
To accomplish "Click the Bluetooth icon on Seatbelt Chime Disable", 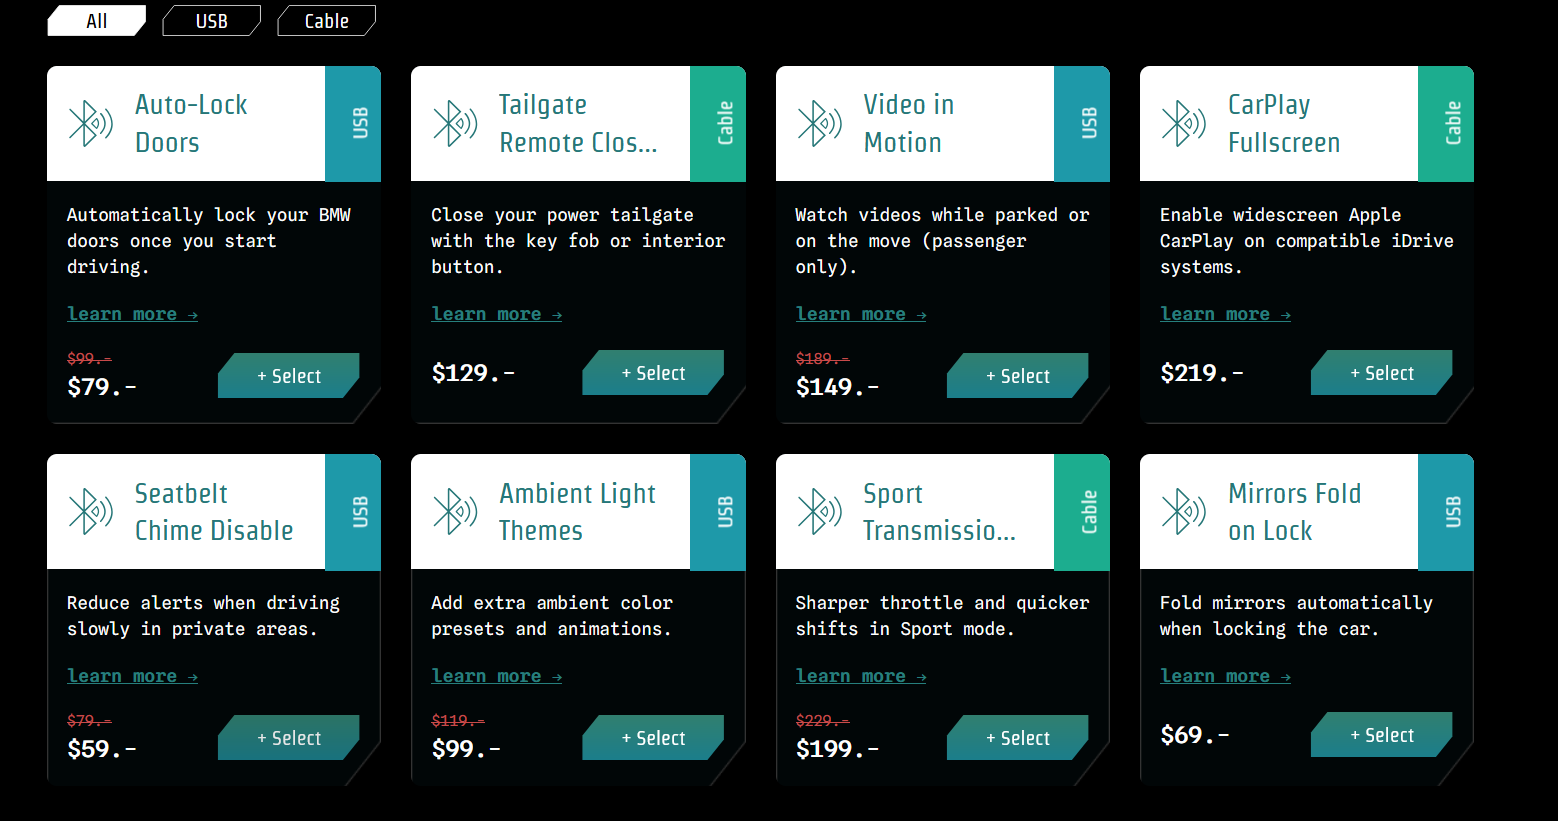I will click(x=91, y=512).
